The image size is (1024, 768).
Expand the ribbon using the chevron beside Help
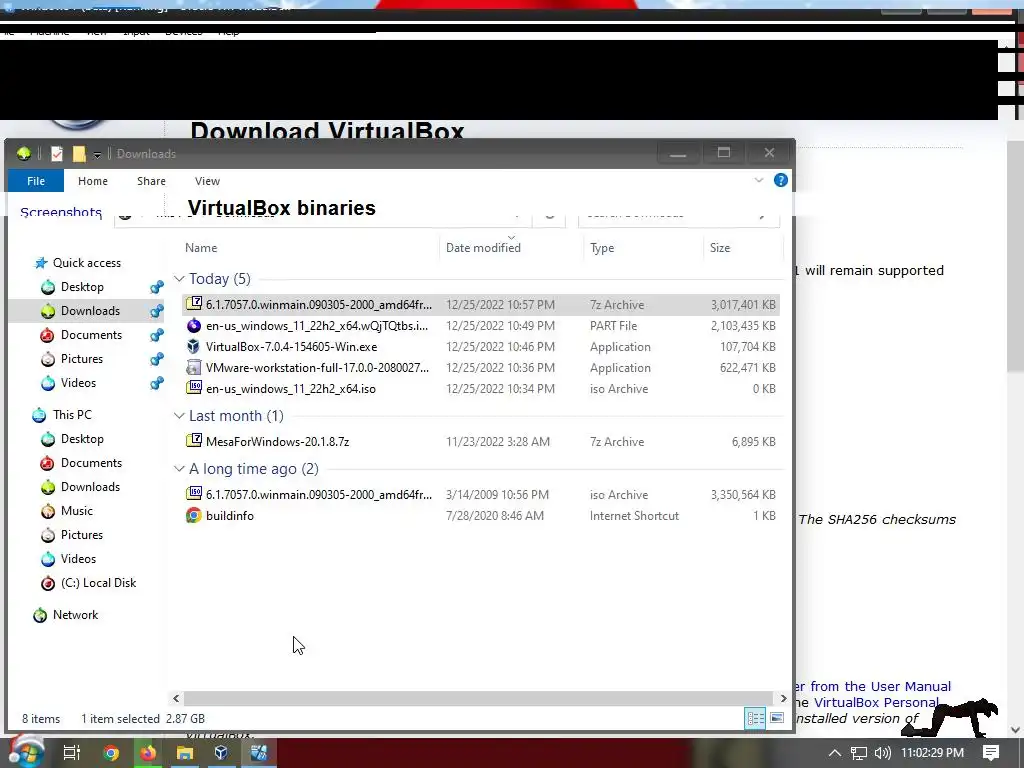coord(758,180)
